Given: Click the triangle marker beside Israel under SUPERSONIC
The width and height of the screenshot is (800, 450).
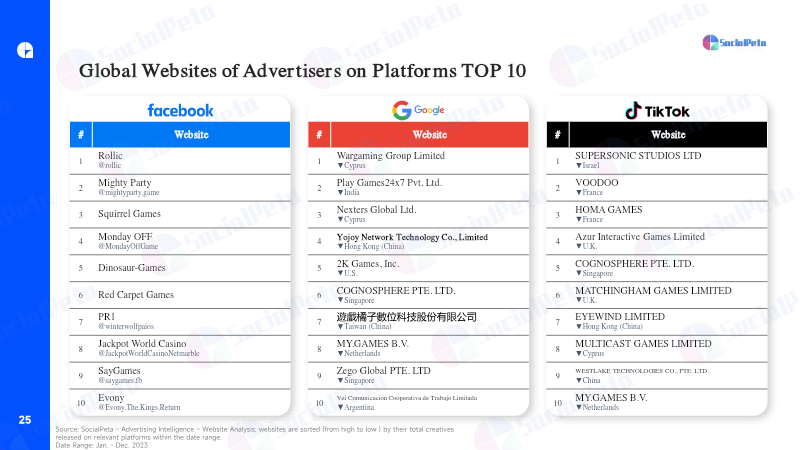Looking at the screenshot, I should click(579, 166).
